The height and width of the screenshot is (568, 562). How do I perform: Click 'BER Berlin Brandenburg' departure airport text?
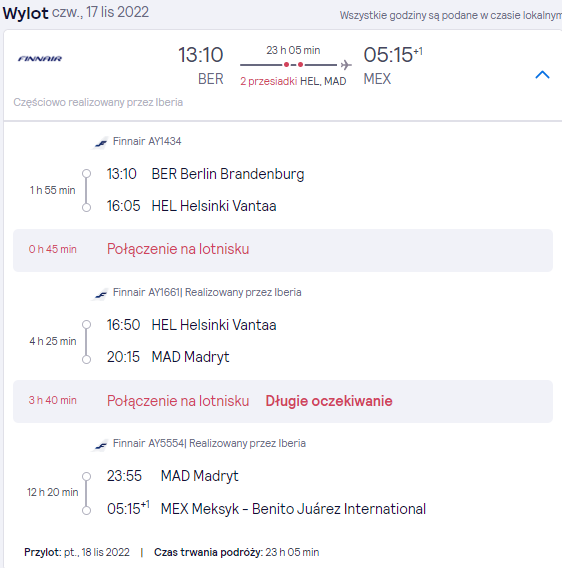228,174
